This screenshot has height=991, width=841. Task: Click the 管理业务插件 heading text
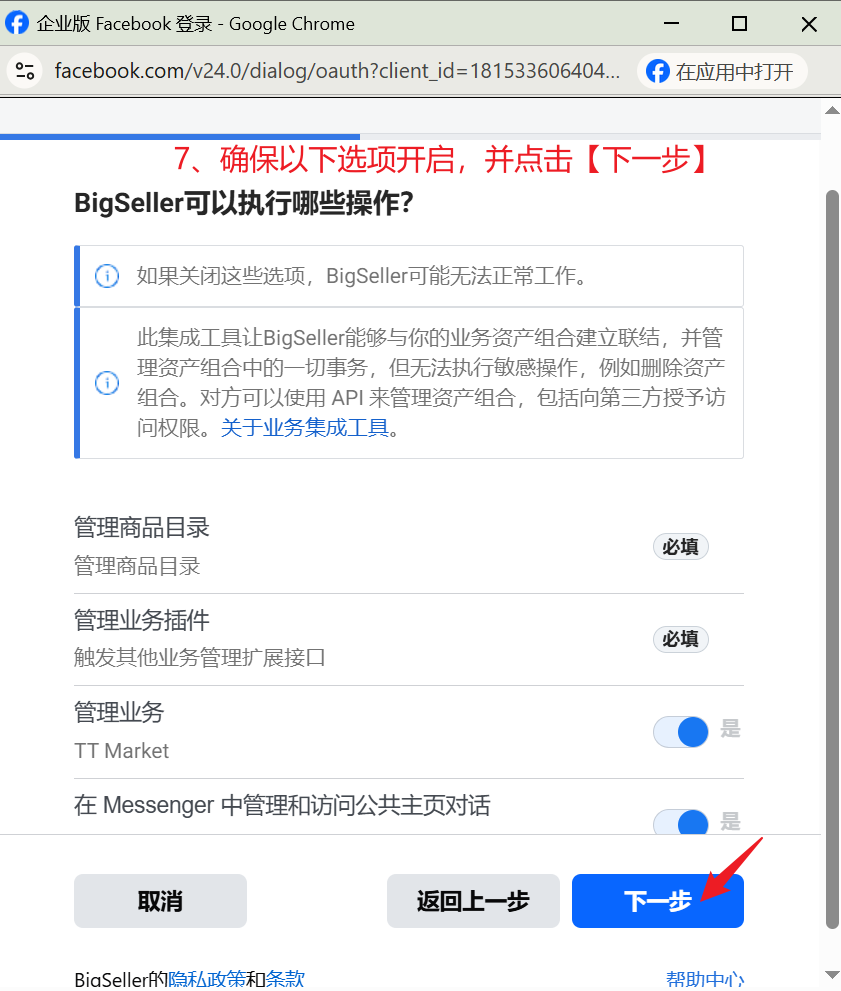pos(142,620)
